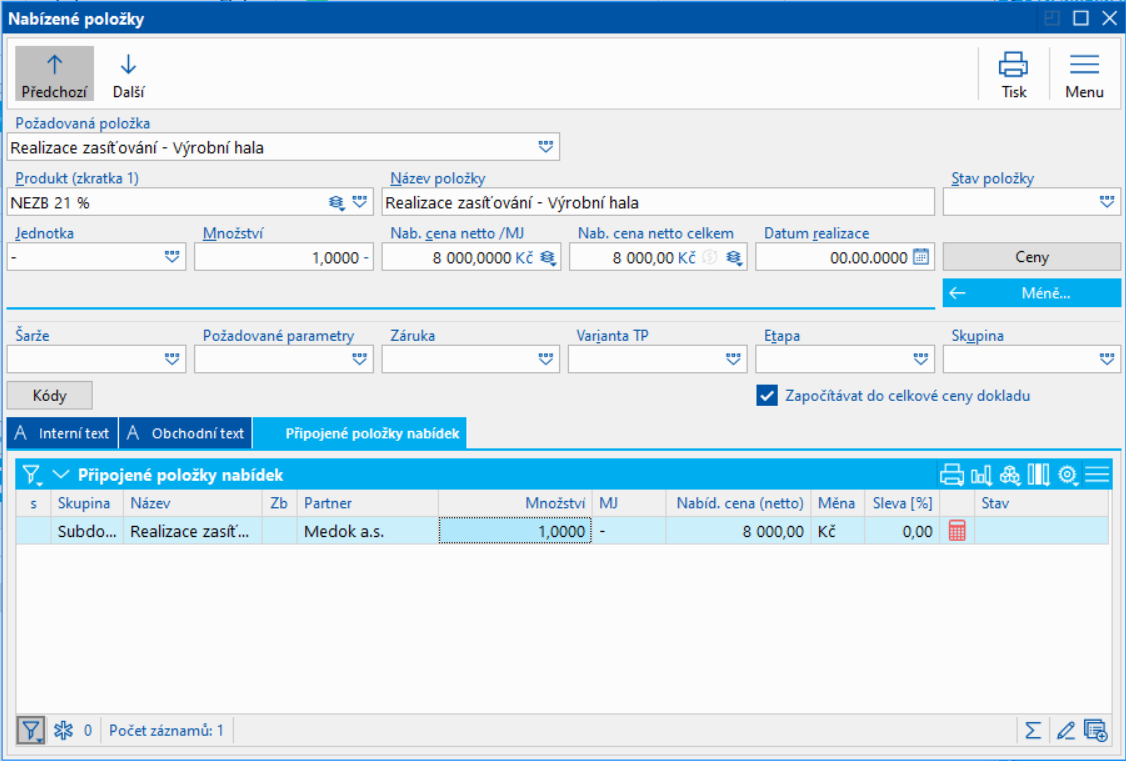Switch to Interní text tab

pyautogui.click(x=62, y=434)
